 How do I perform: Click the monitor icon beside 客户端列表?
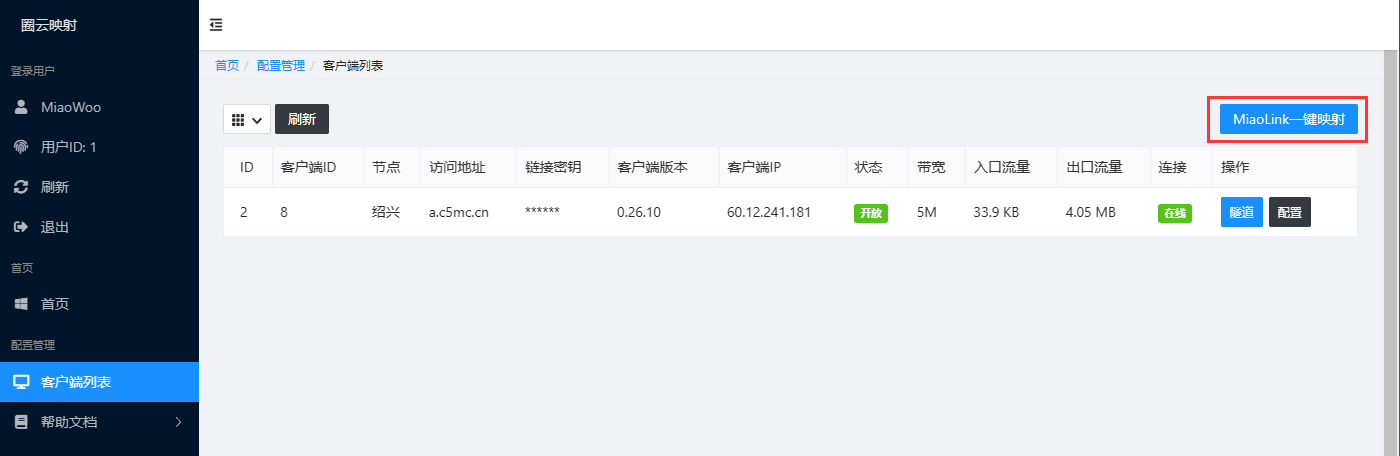coord(21,382)
